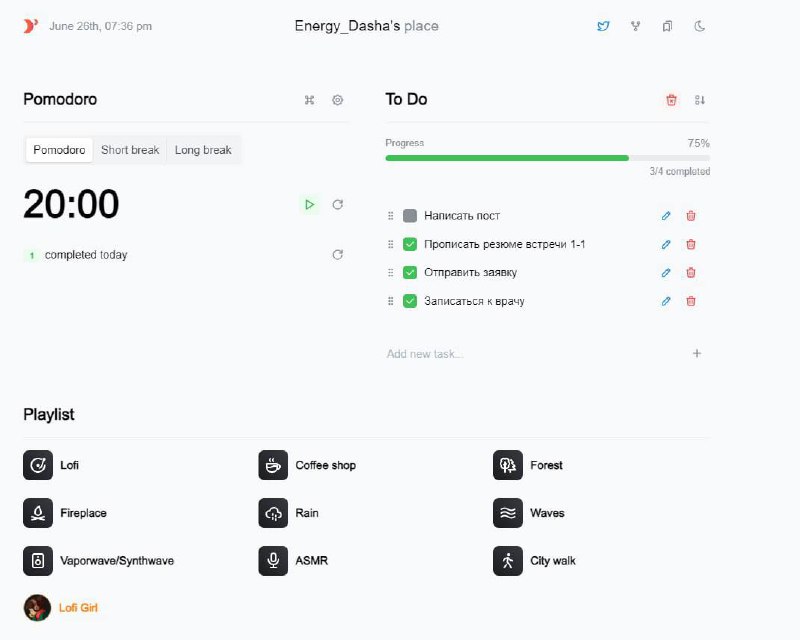This screenshot has width=800, height=640.
Task: Switch to the Short break tab
Action: point(130,150)
